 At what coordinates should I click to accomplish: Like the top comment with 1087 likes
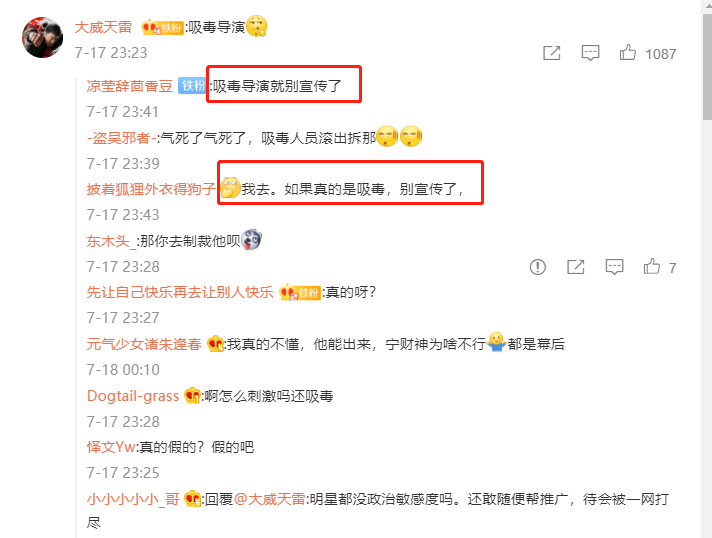[628, 53]
